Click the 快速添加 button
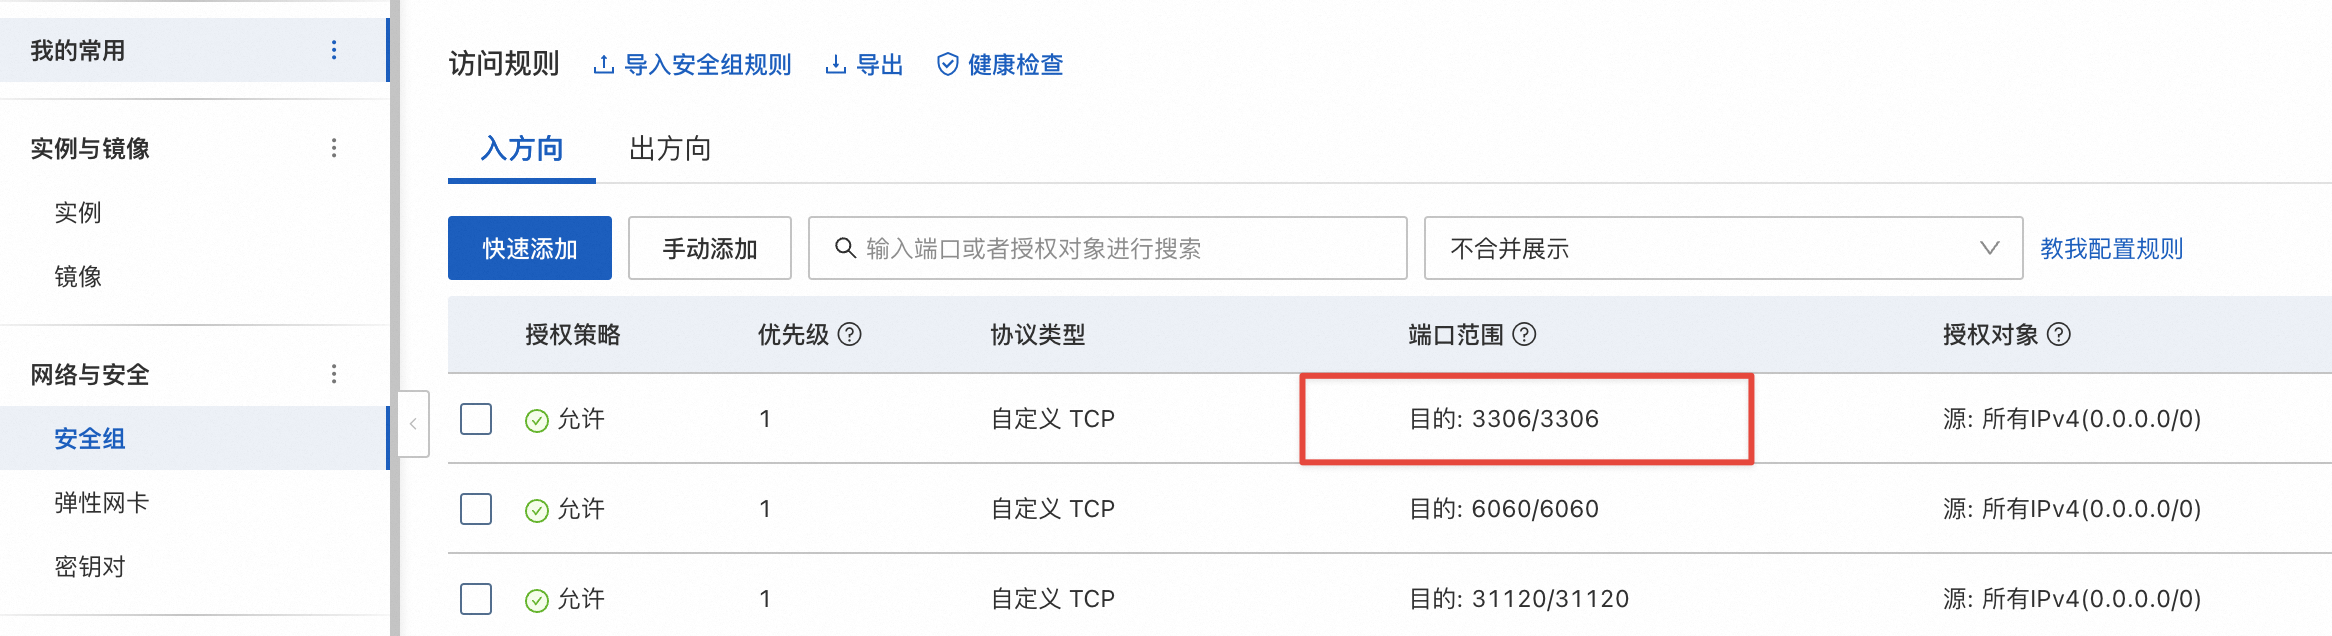Viewport: 2332px width, 636px height. (530, 248)
